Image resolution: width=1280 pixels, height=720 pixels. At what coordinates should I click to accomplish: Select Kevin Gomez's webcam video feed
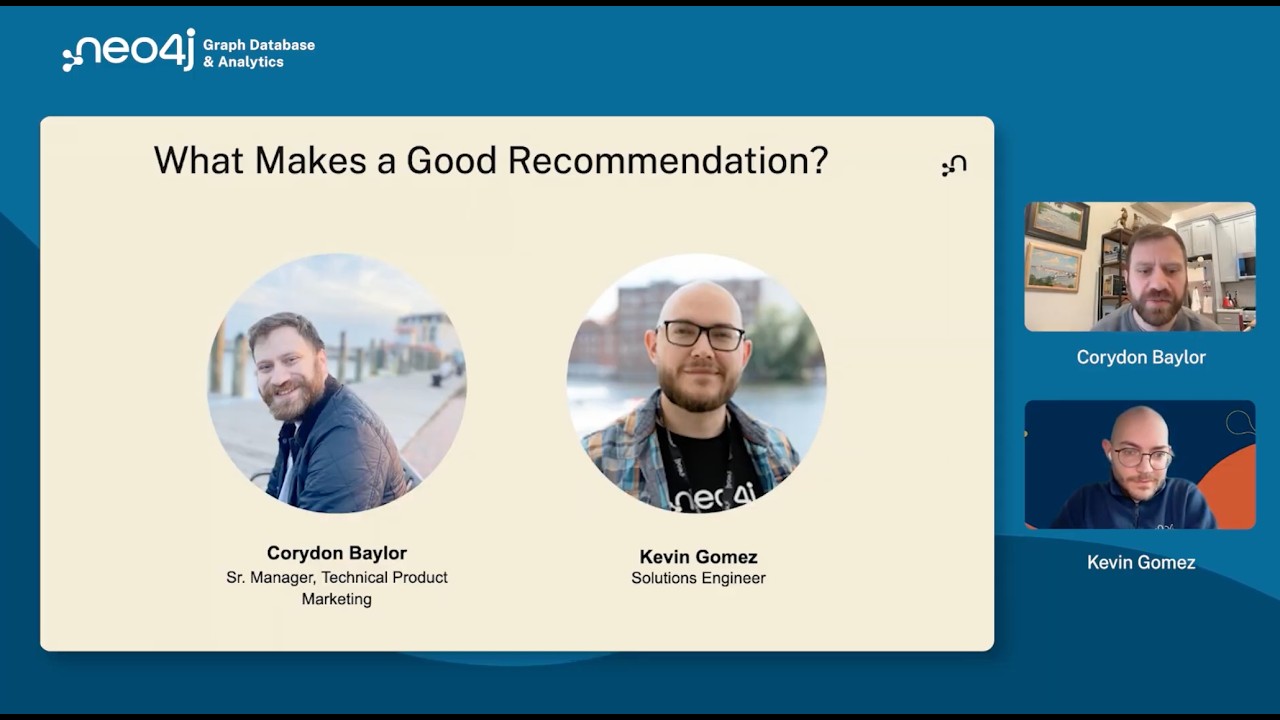coord(1140,465)
